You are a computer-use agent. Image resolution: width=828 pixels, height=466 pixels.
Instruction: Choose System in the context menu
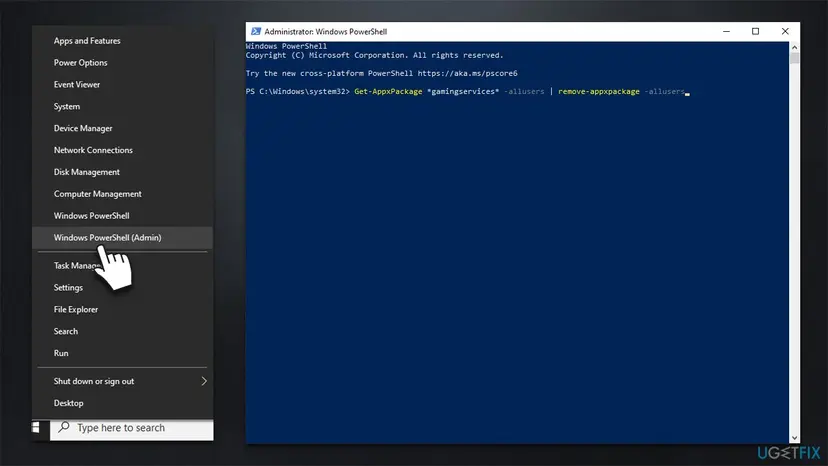123,106
